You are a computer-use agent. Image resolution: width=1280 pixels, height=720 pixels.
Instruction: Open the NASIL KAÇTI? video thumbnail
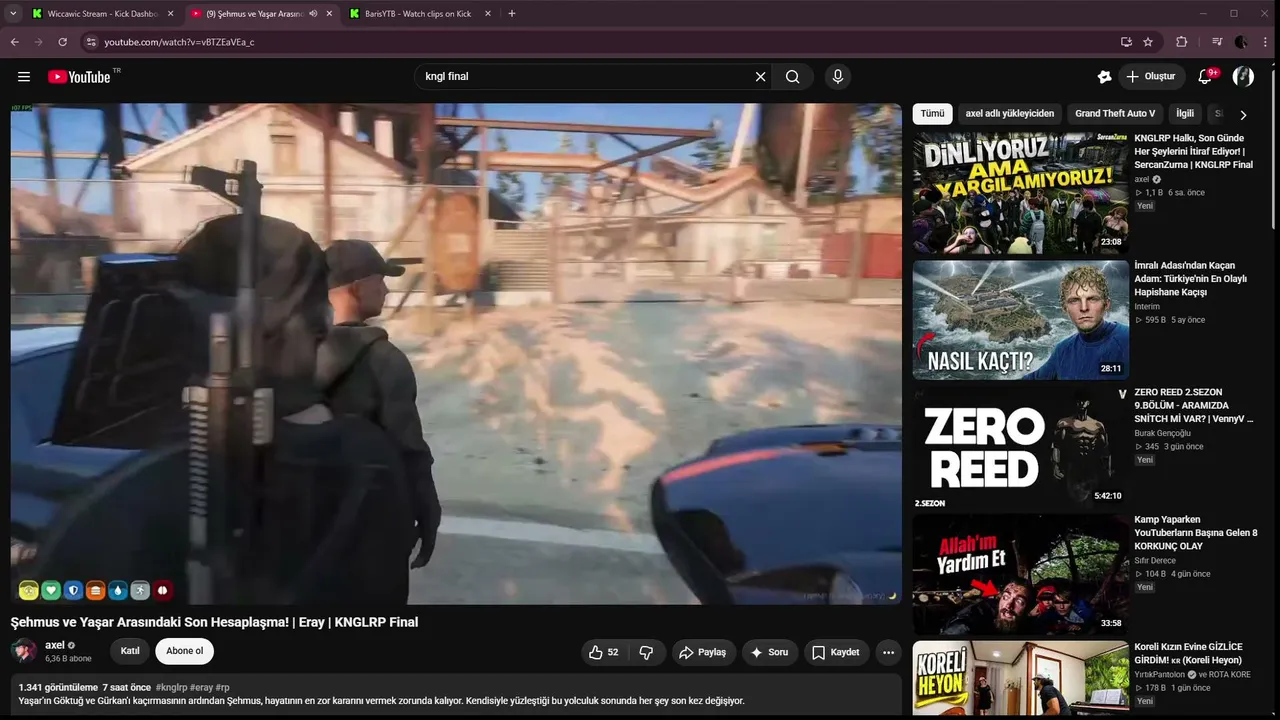[1021, 319]
